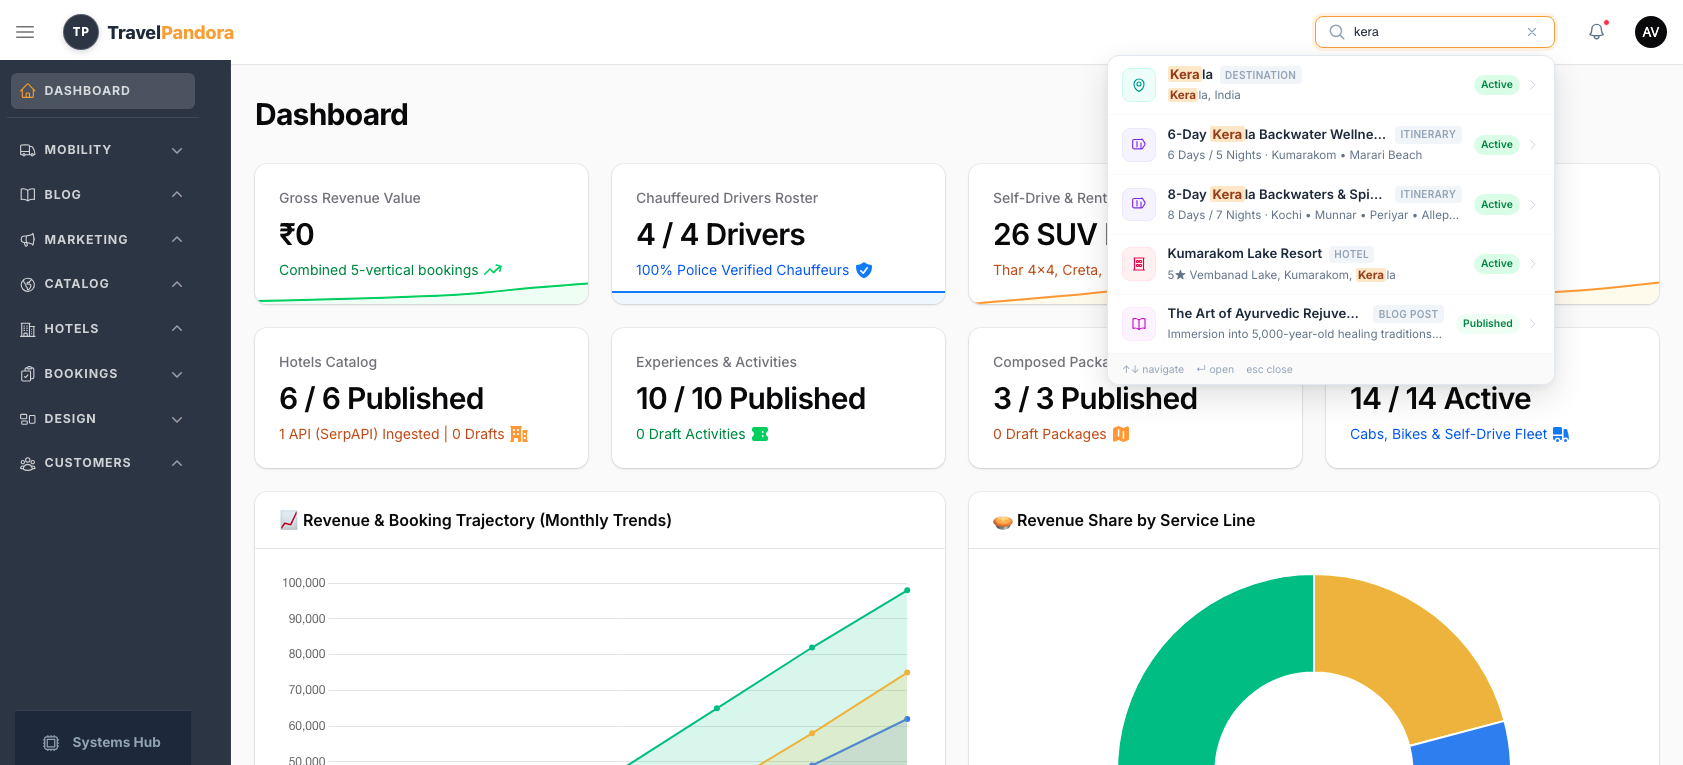This screenshot has height=765, width=1683.
Task: Click the TP TravelPandora logo
Action: pyautogui.click(x=148, y=32)
